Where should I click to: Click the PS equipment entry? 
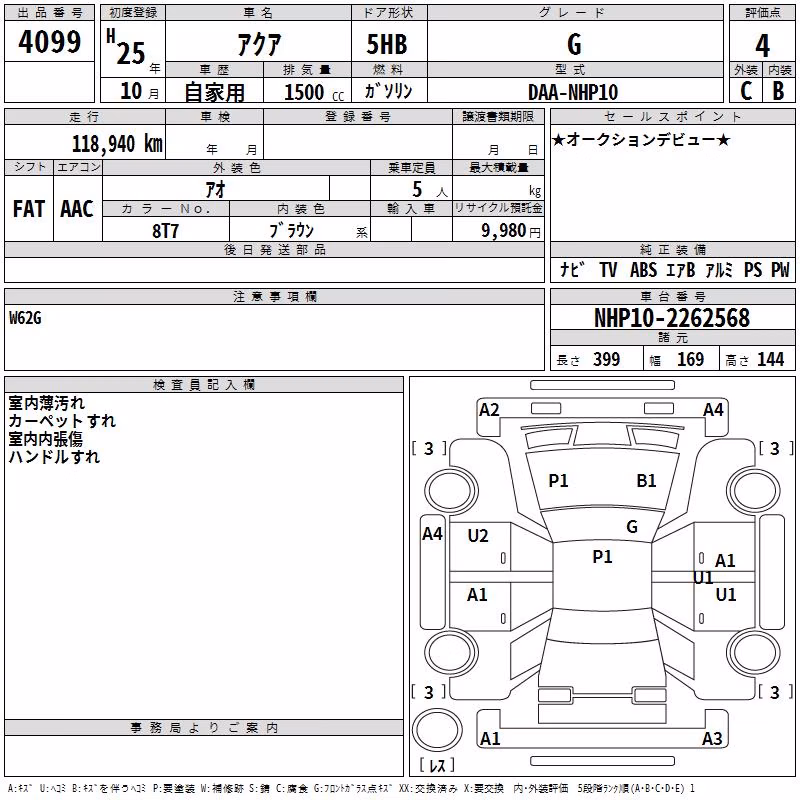click(753, 269)
